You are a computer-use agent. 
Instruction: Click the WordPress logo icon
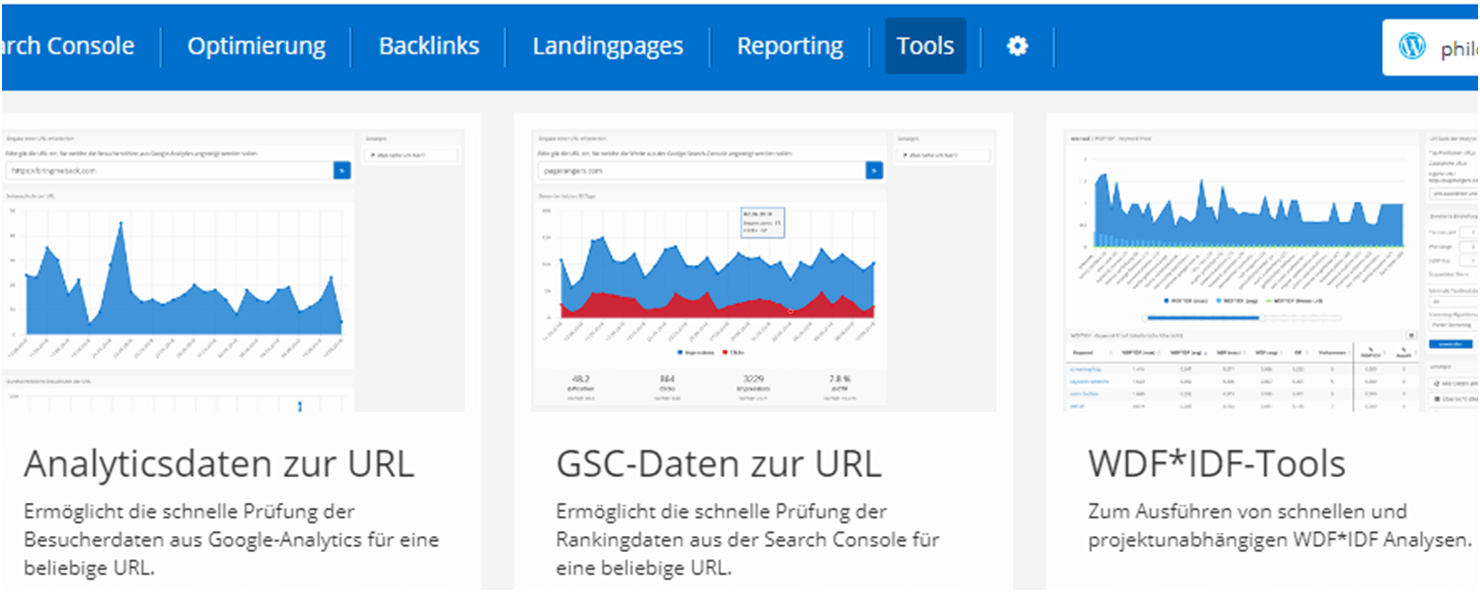(x=1412, y=46)
